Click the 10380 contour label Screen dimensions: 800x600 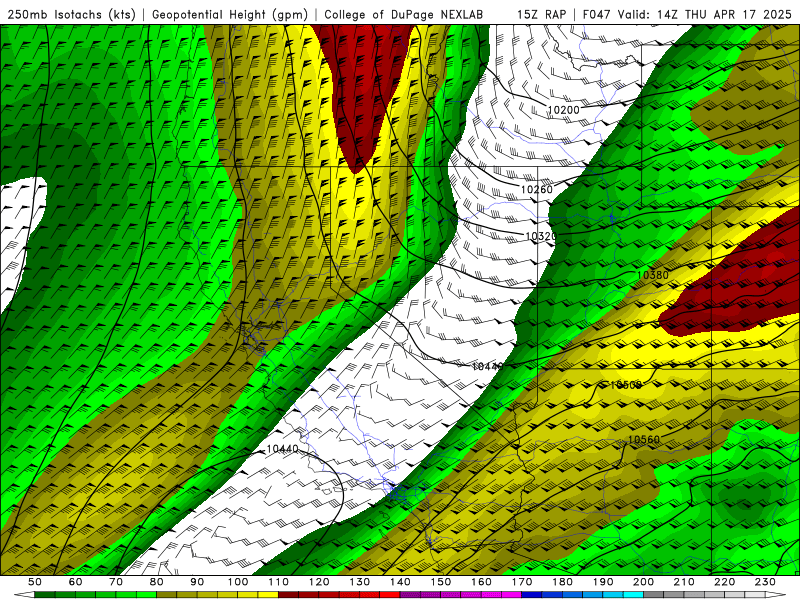pos(653,275)
